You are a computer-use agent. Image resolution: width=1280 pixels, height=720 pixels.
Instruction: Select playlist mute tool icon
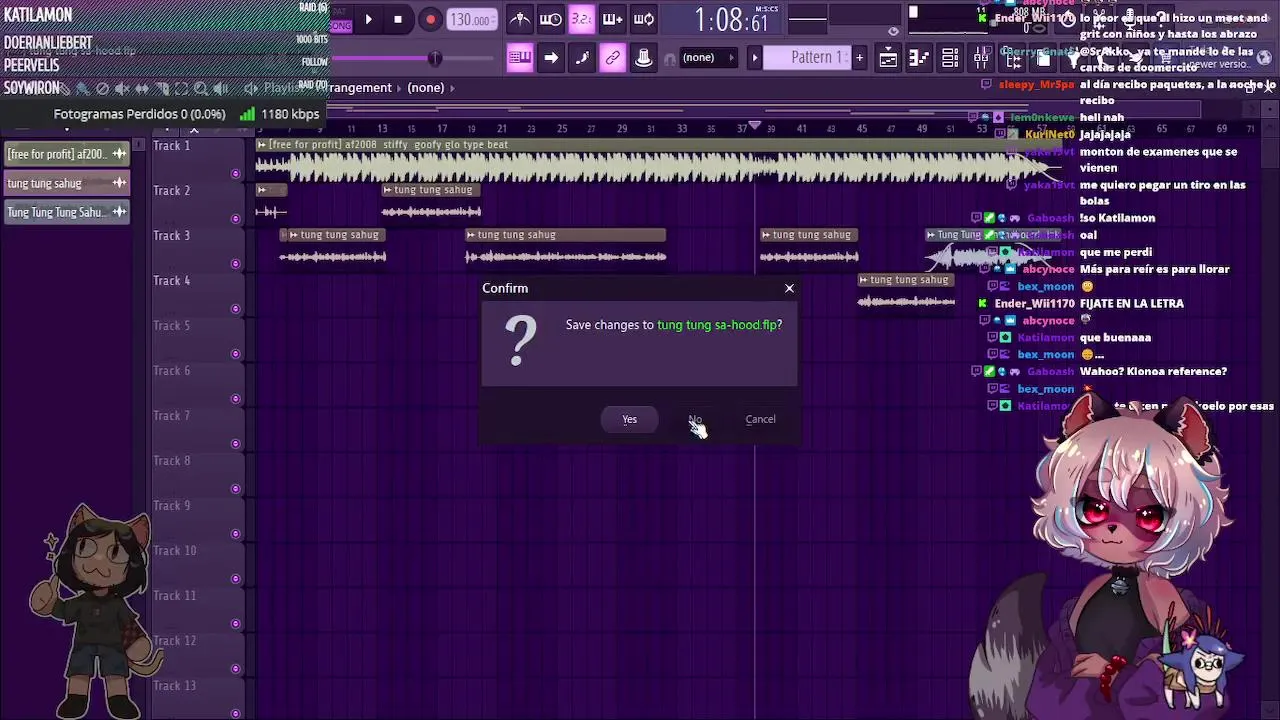[122, 89]
